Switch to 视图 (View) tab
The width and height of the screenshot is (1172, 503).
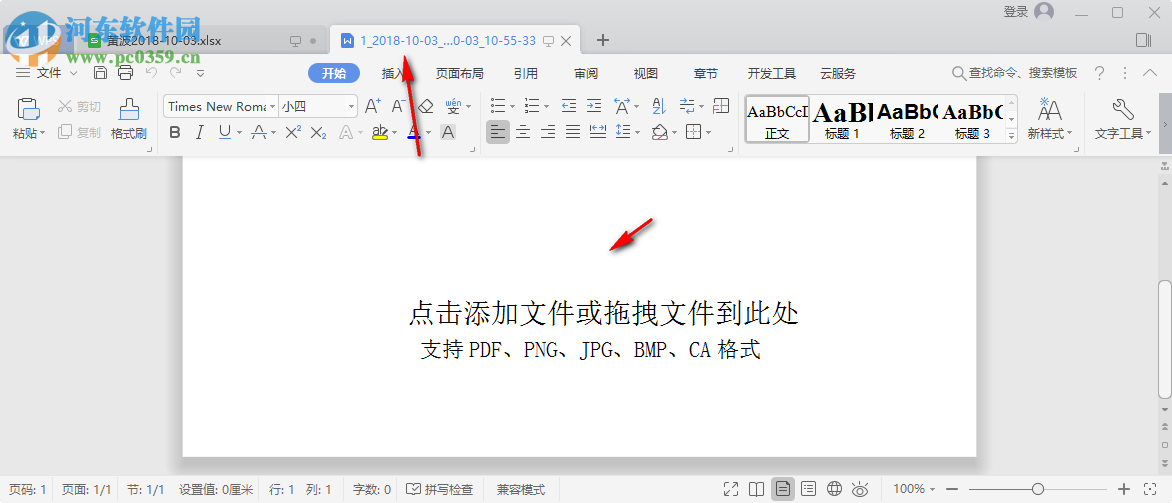(646, 73)
